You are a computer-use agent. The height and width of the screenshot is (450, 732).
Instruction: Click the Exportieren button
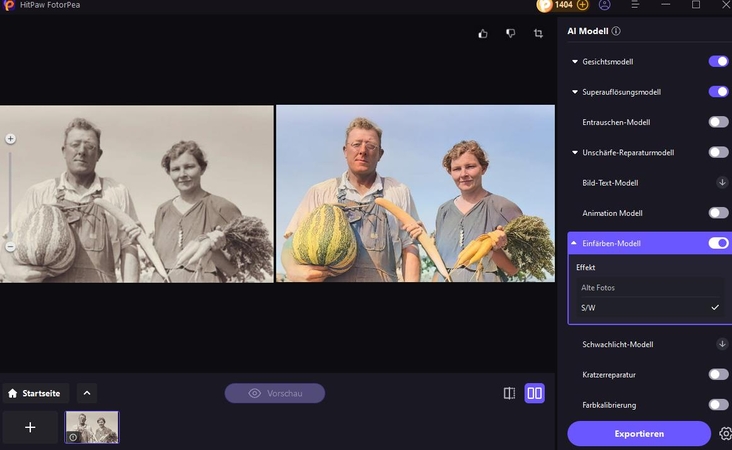[x=639, y=434]
